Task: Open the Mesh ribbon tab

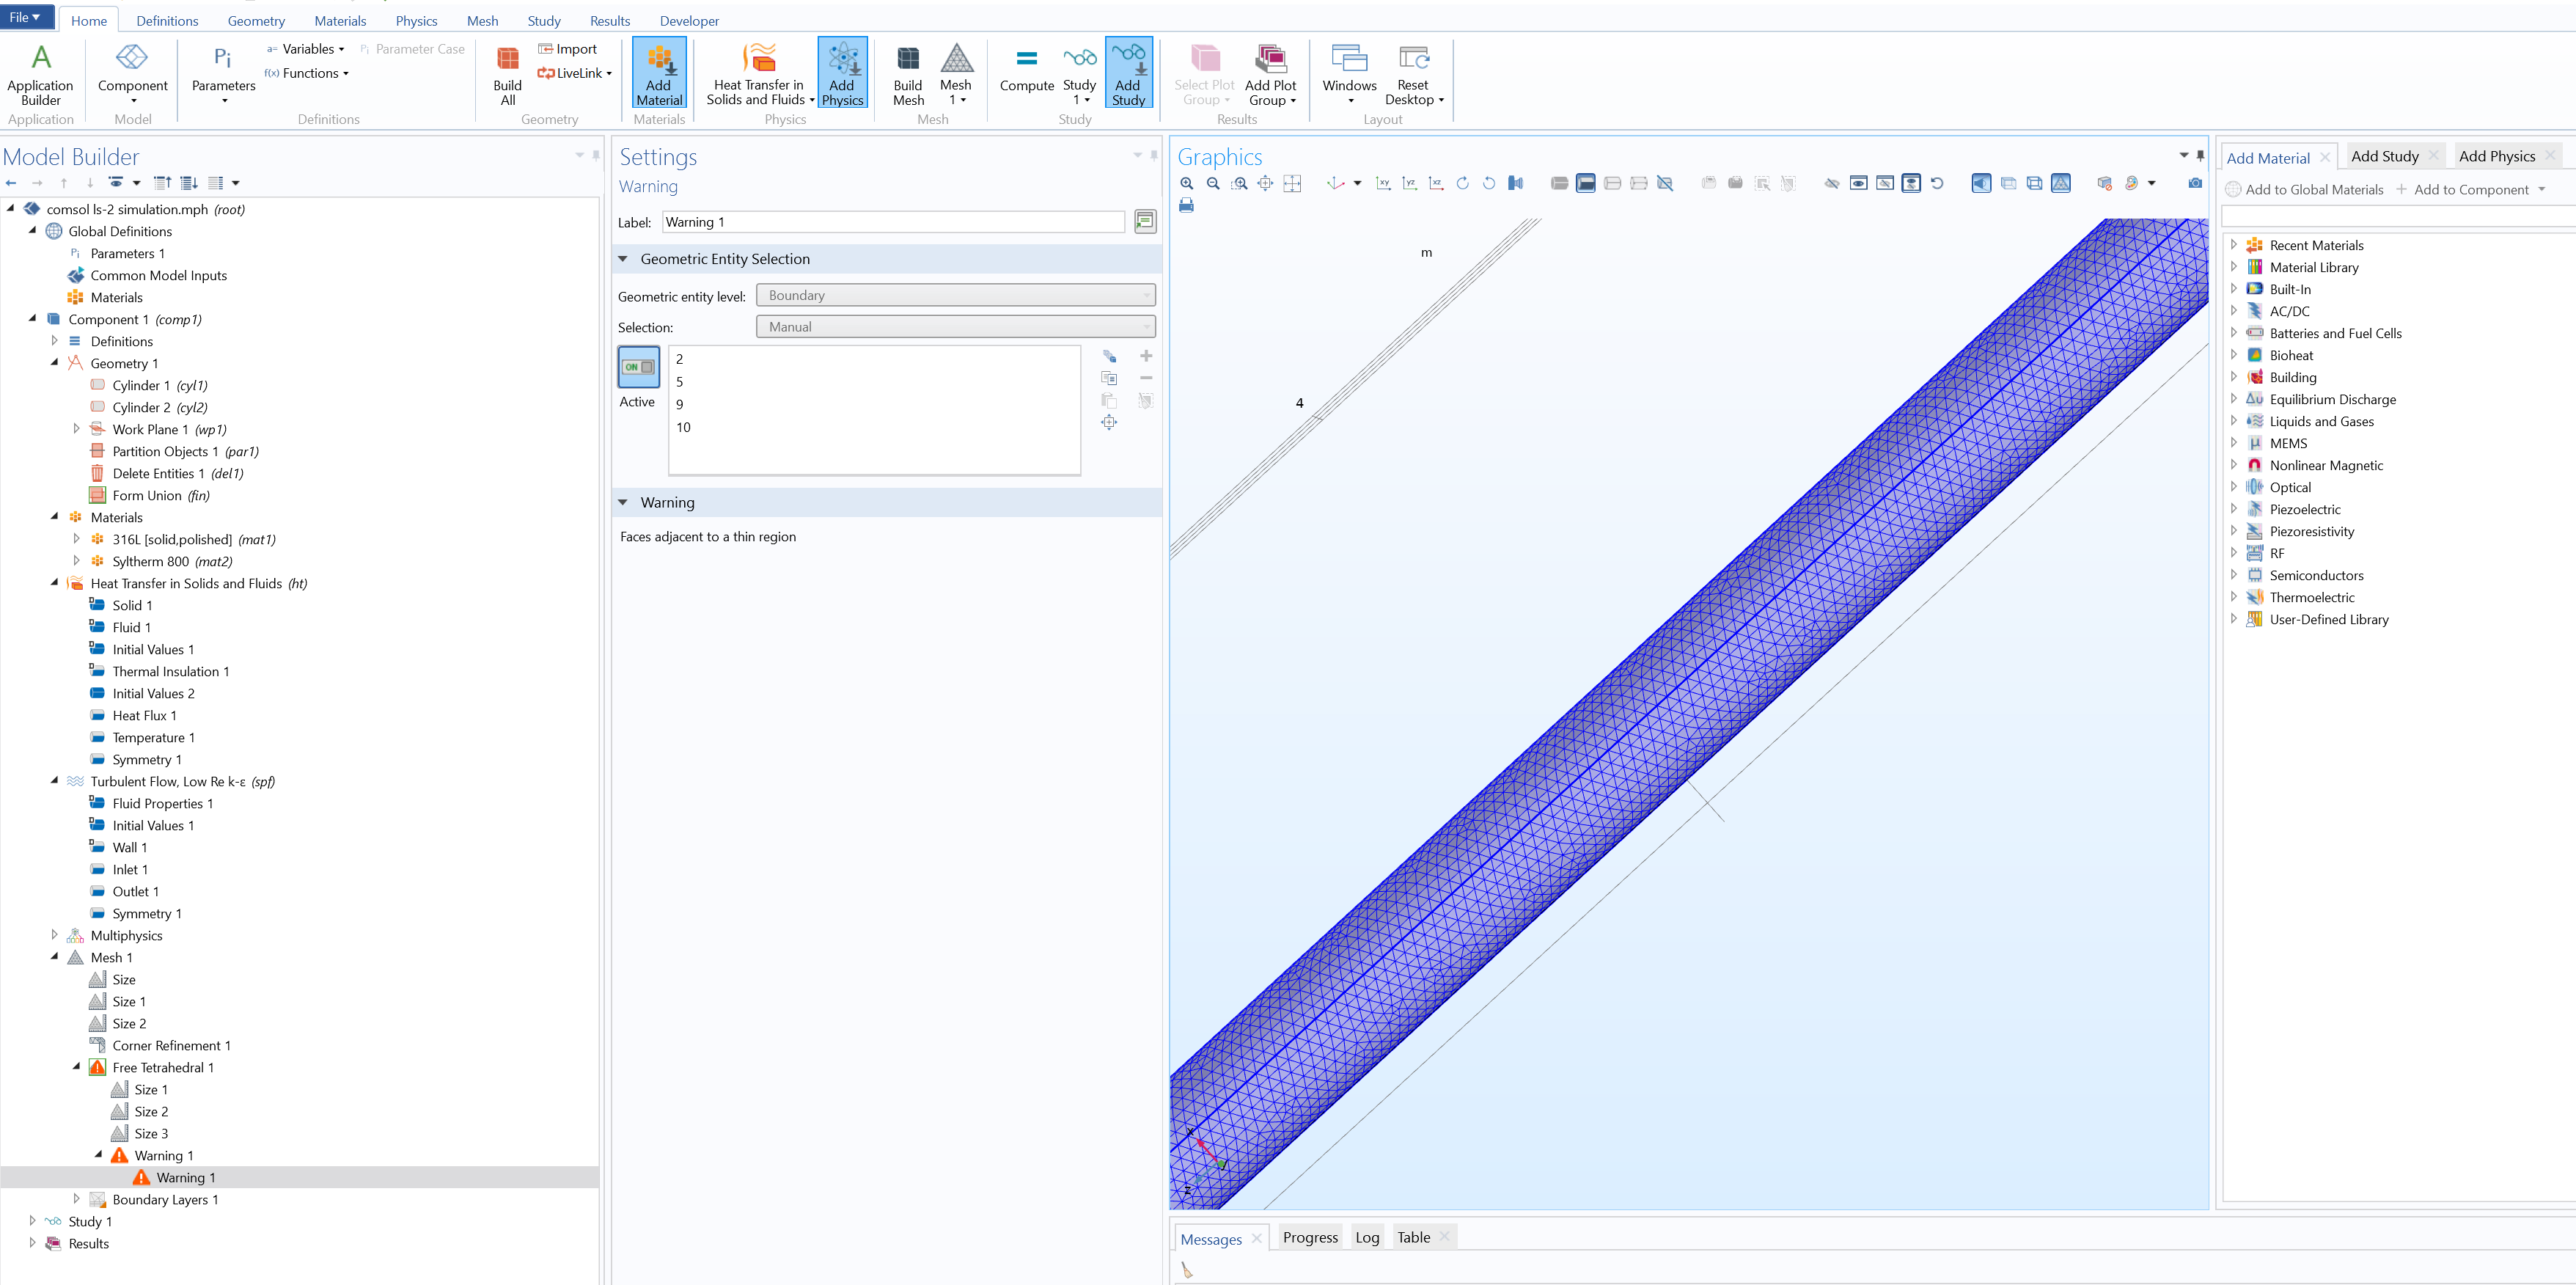Action: [482, 21]
